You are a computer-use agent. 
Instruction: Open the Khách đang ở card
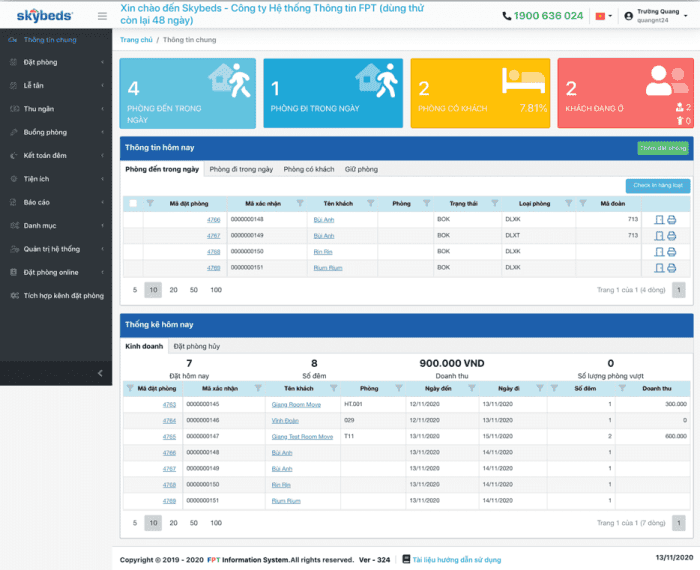(x=625, y=93)
